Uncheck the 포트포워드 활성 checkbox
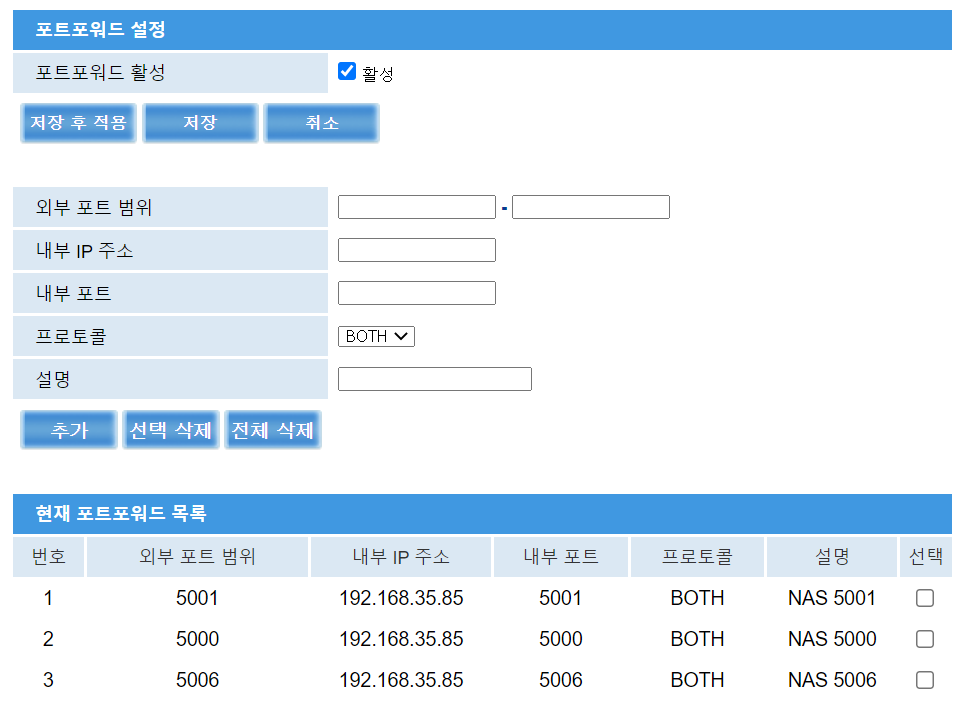 pos(347,71)
